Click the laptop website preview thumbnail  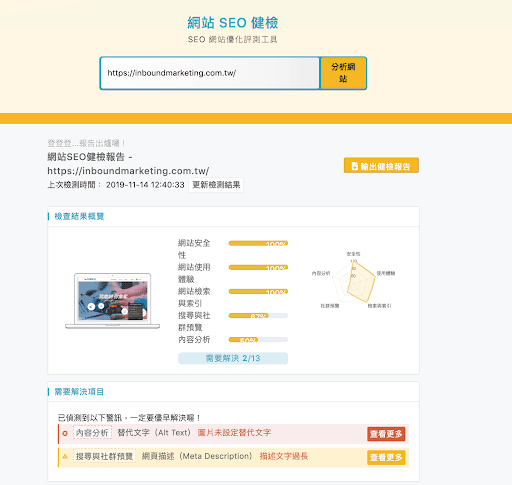coord(112,301)
